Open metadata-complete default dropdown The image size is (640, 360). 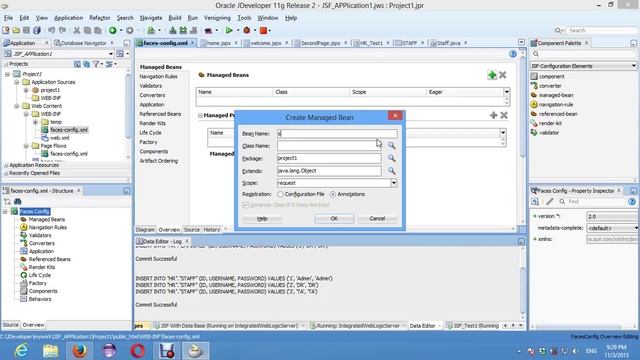(636, 228)
